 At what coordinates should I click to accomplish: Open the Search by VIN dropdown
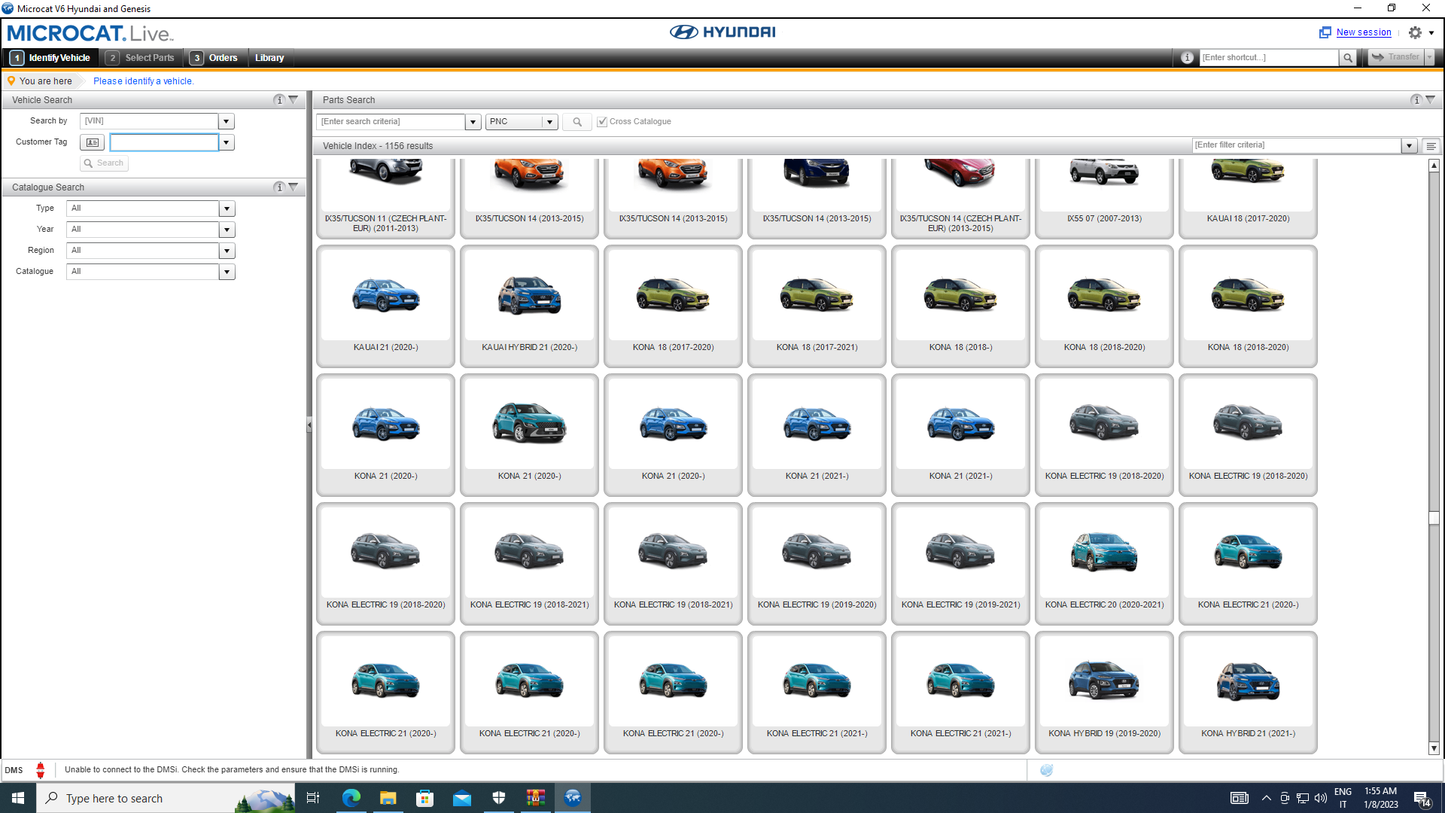(x=226, y=121)
